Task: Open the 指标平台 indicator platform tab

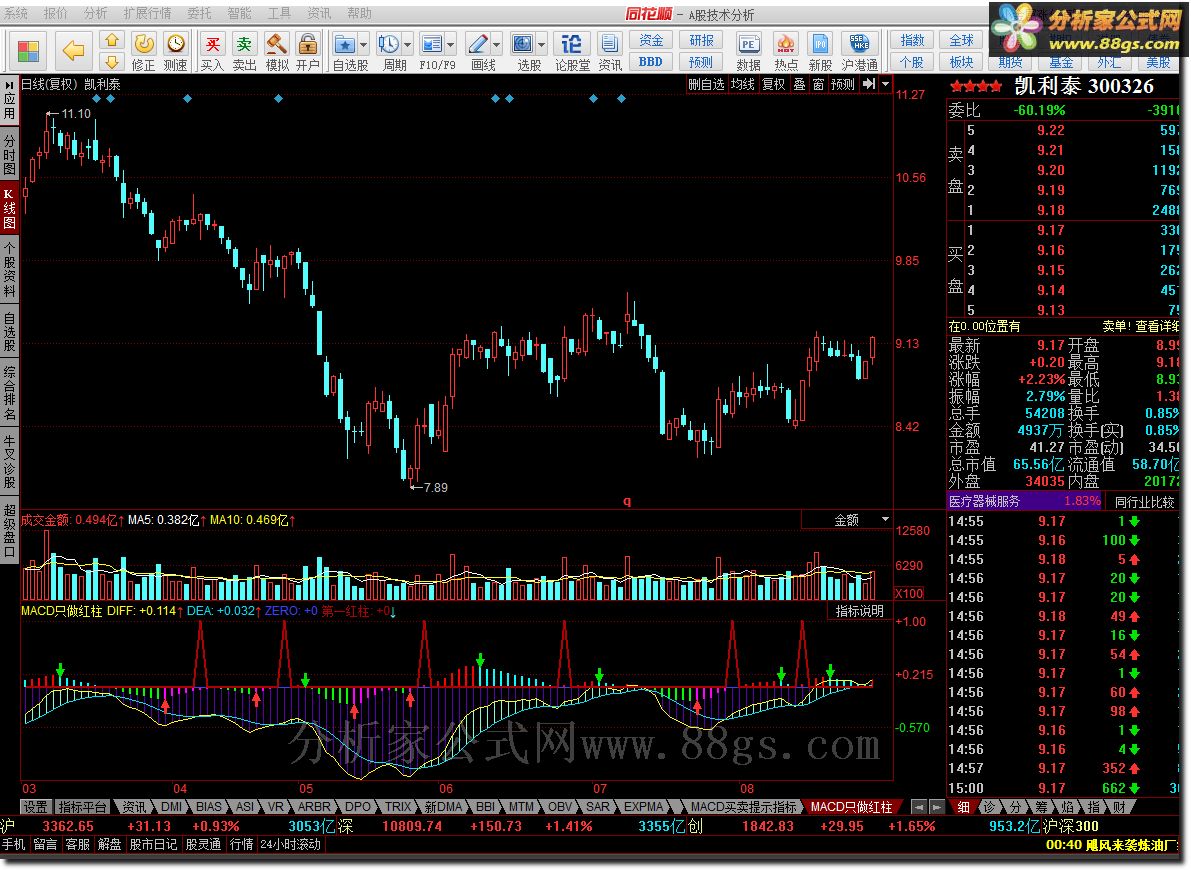Action: click(x=82, y=807)
